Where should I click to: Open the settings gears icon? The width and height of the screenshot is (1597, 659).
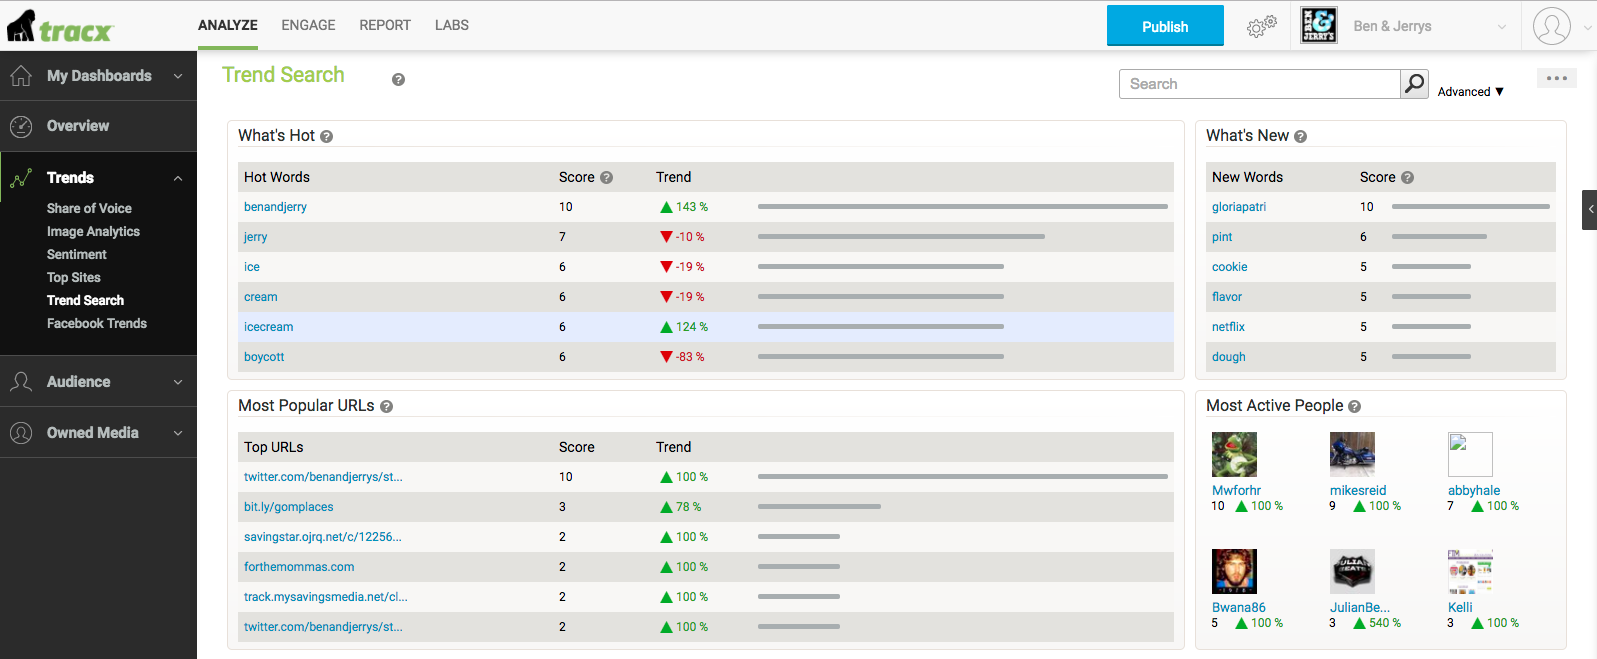(1262, 26)
